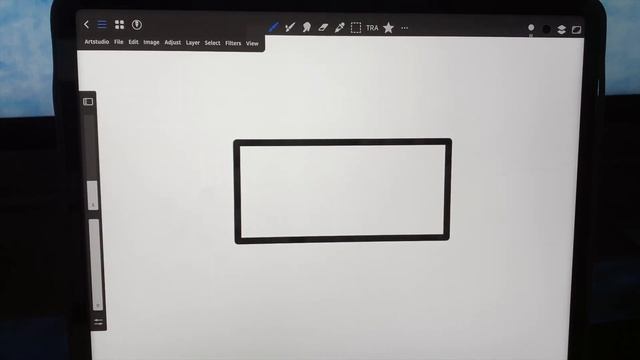Select the paint brush tool
Image resolution: width=640 pixels, height=360 pixels.
coord(290,27)
